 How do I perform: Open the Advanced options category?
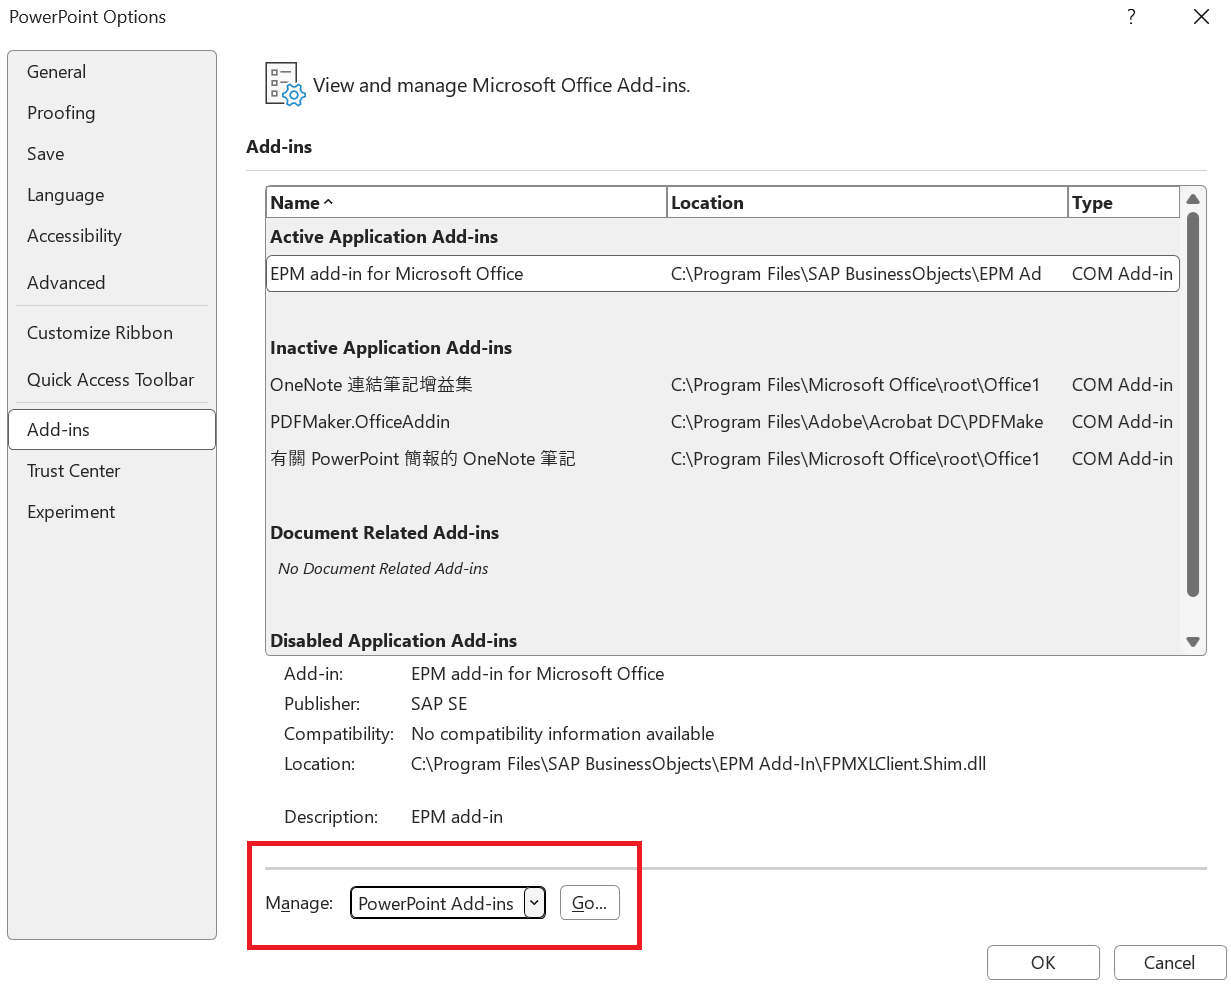(111, 283)
